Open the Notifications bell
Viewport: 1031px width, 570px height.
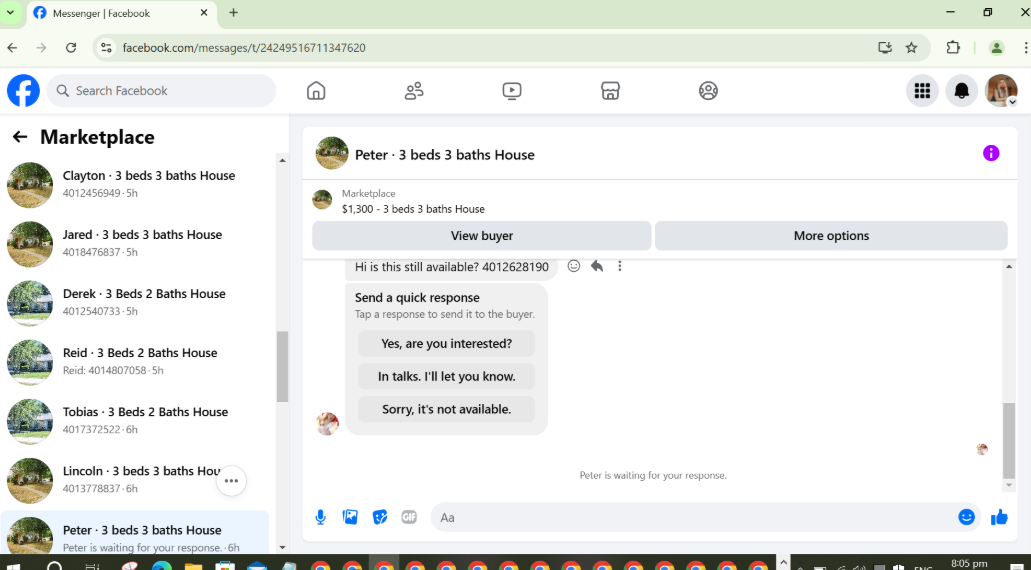(x=961, y=91)
